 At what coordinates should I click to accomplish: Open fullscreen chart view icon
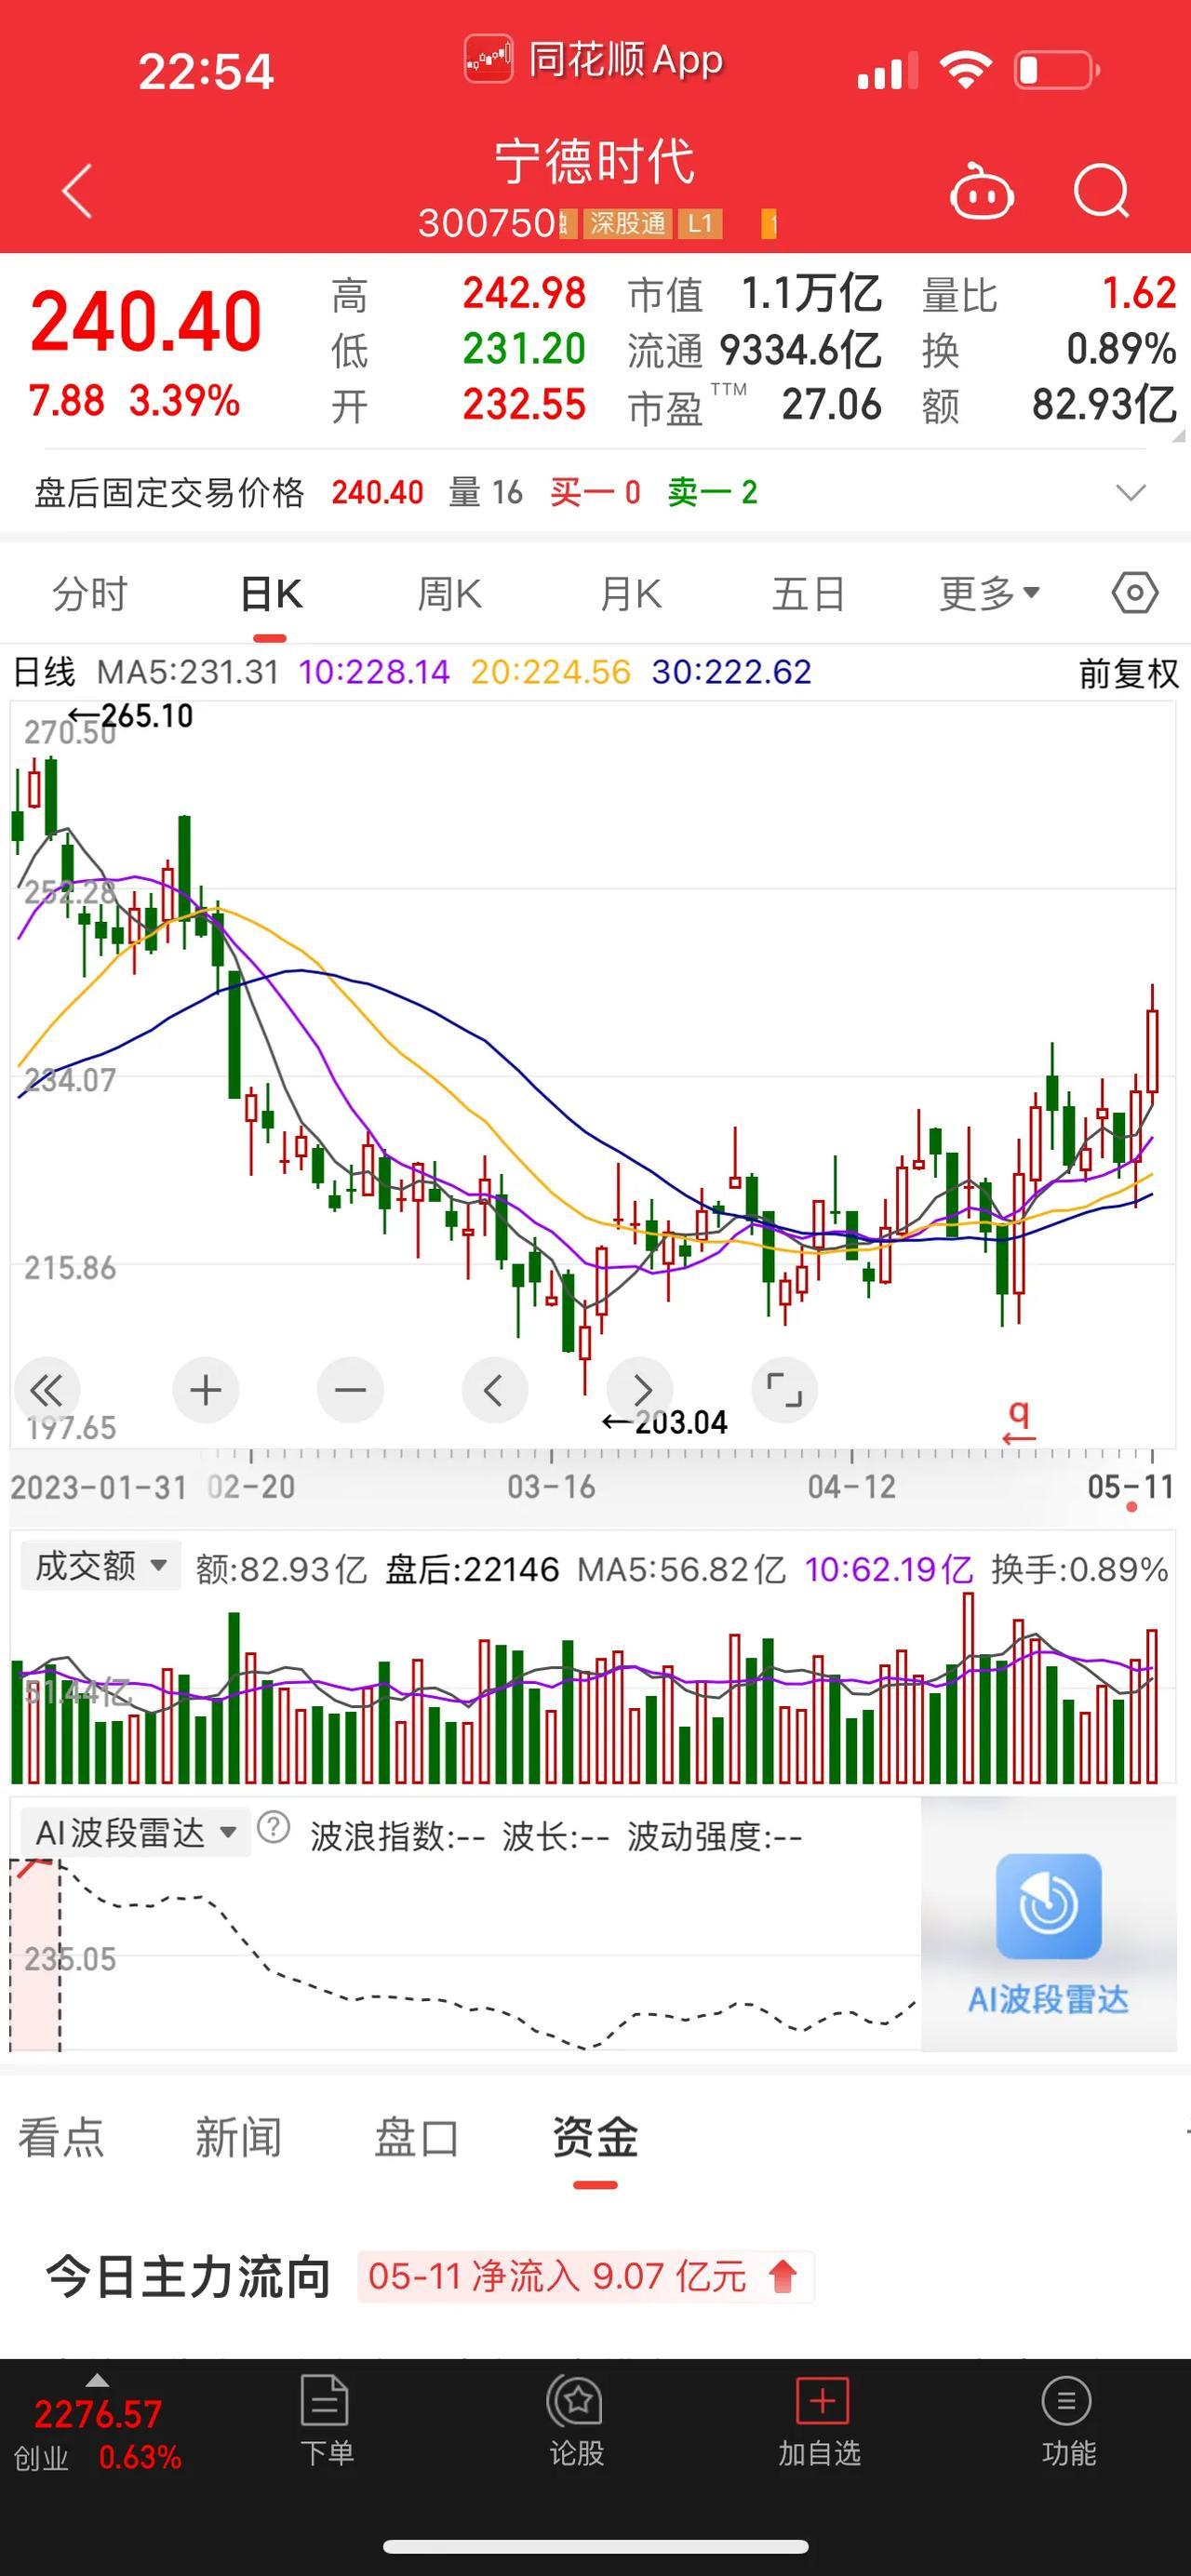[784, 1390]
